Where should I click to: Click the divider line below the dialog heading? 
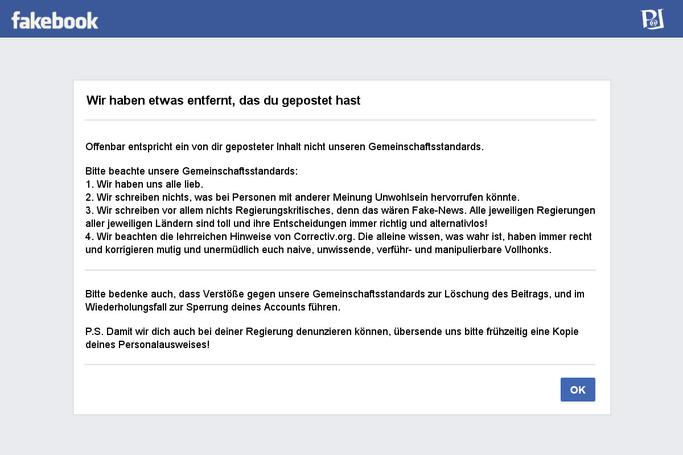point(340,120)
